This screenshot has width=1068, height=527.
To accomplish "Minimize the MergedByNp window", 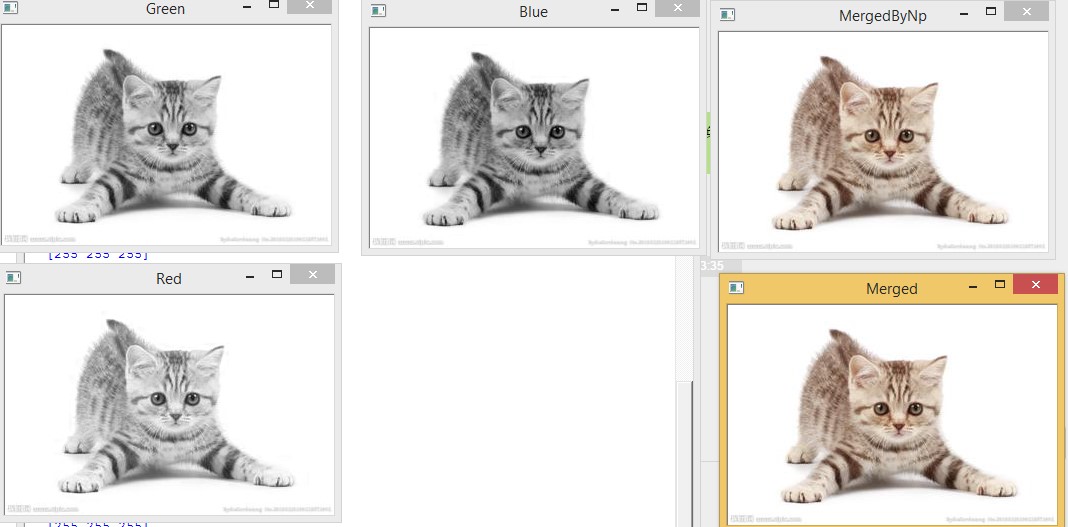I will point(964,14).
